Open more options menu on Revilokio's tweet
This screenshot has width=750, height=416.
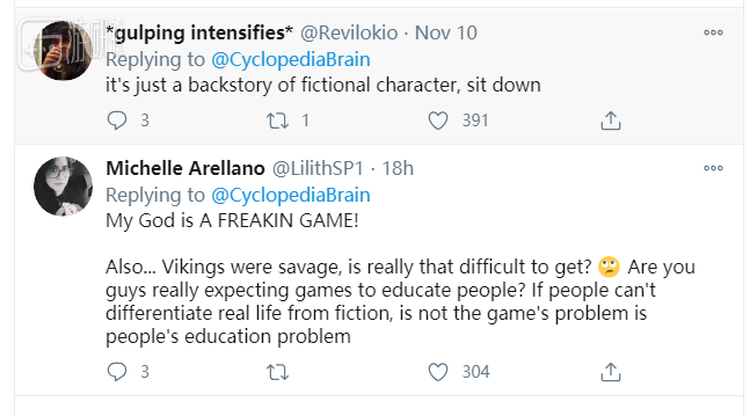[712, 32]
